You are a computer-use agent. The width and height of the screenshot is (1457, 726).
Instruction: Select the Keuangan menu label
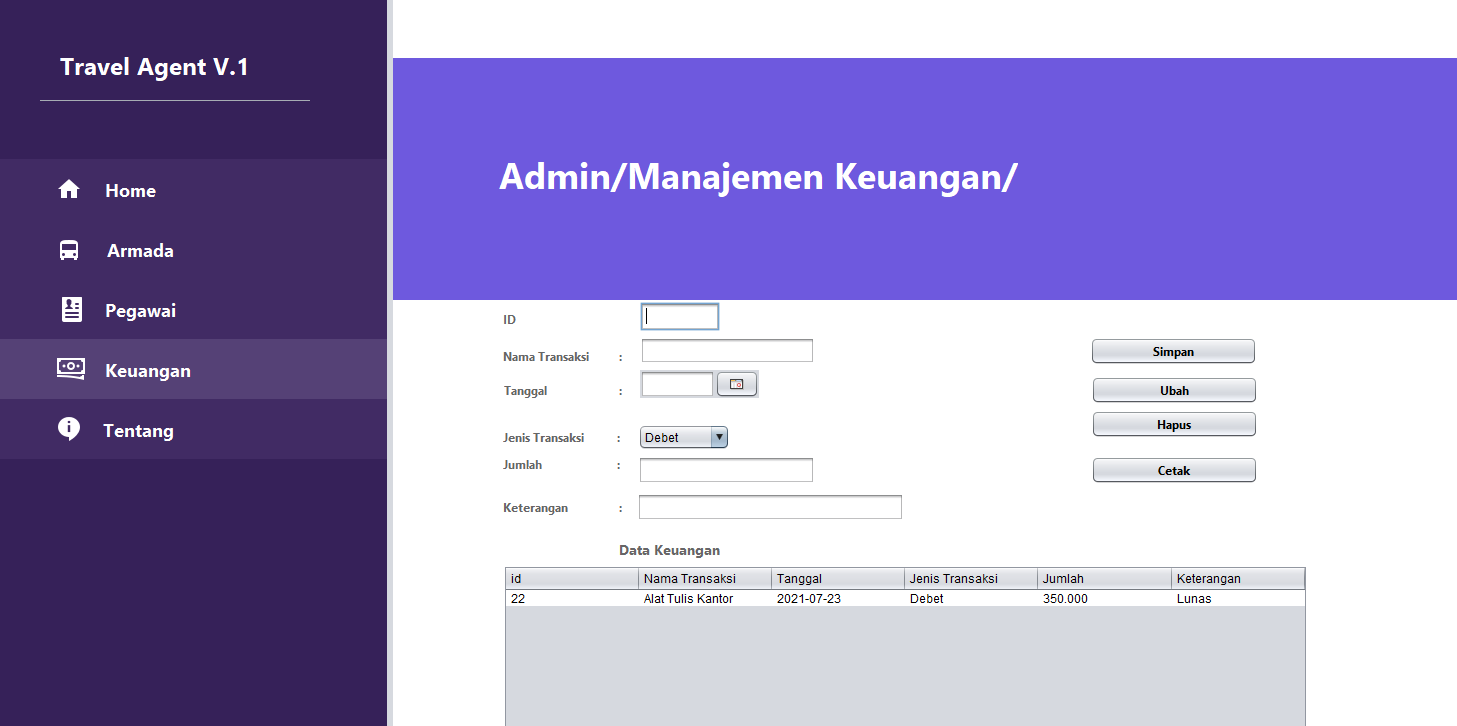point(148,371)
